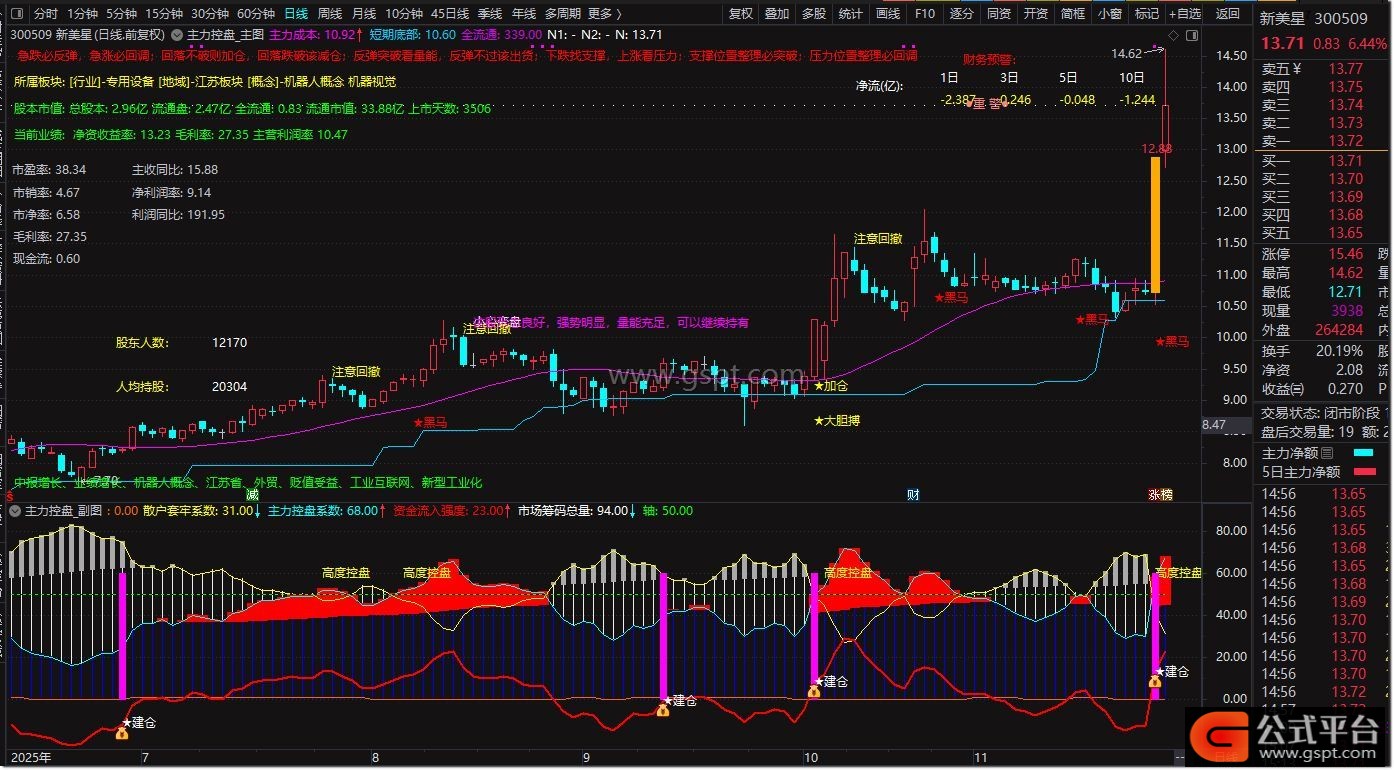Toggle the 小窗 mini window

click(x=1109, y=14)
